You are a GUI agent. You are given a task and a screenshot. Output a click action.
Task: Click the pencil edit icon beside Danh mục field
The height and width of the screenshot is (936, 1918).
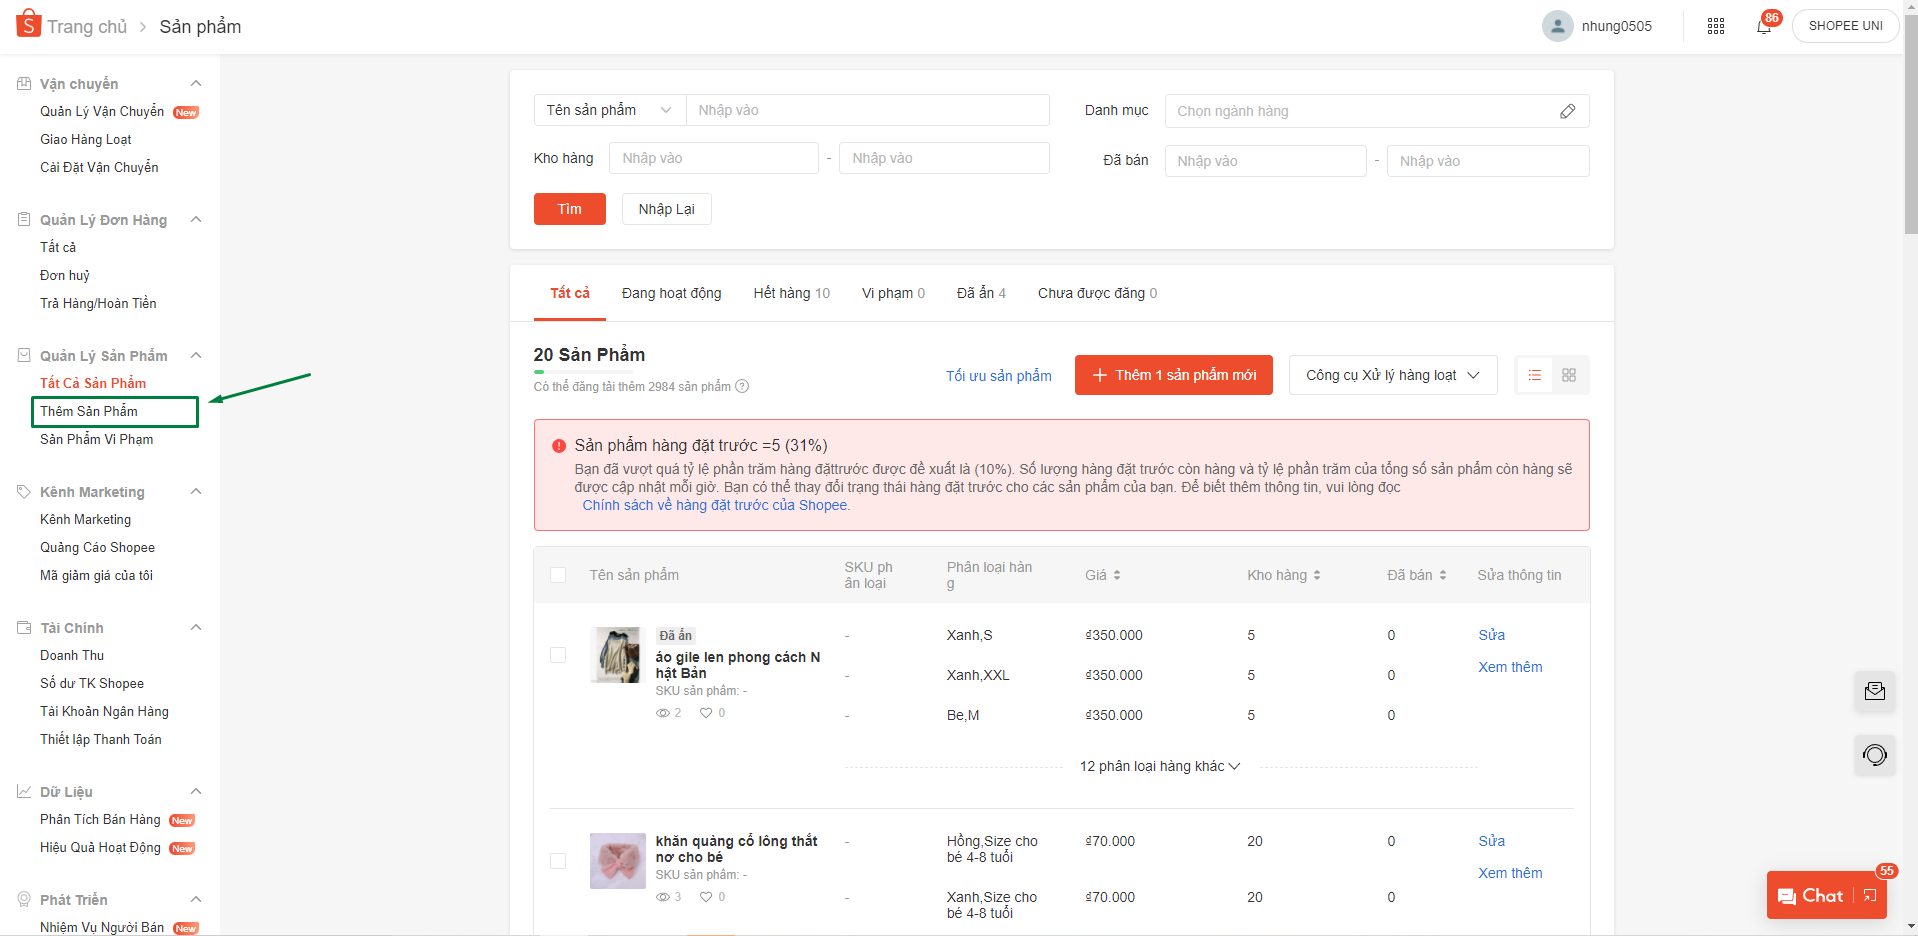[x=1566, y=111]
